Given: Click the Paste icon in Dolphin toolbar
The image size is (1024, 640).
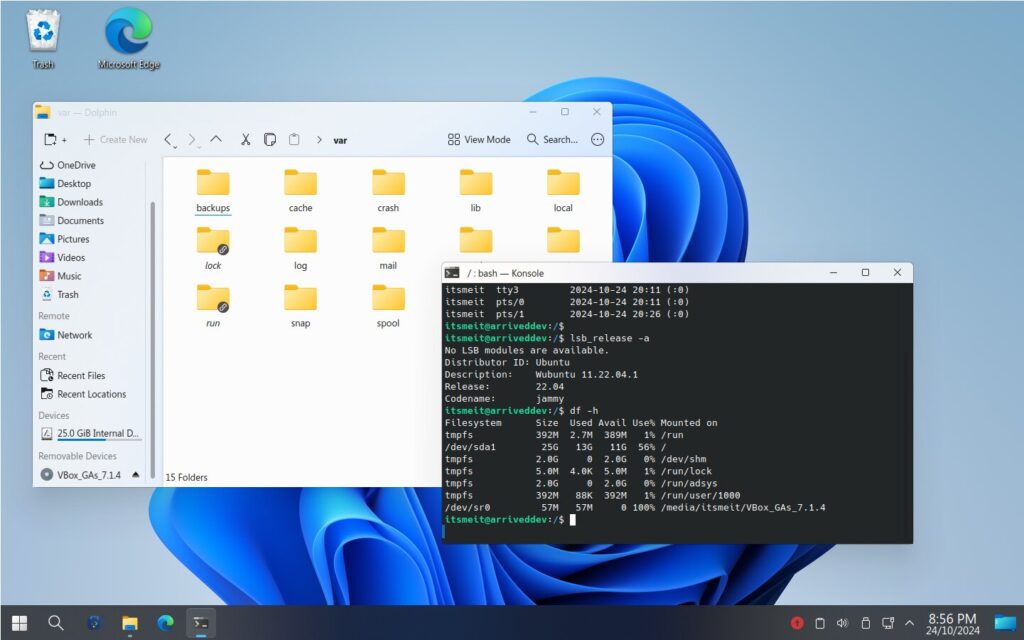Looking at the screenshot, I should 294,139.
